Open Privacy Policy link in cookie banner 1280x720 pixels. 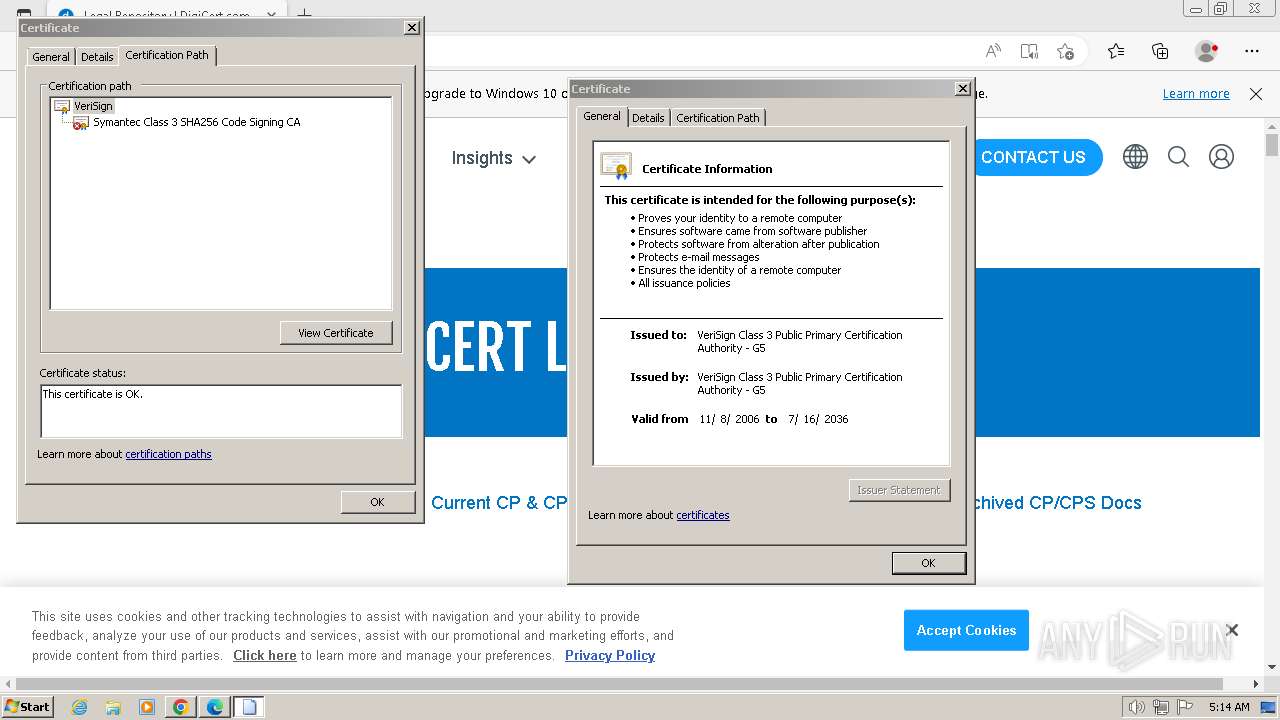[x=610, y=656]
